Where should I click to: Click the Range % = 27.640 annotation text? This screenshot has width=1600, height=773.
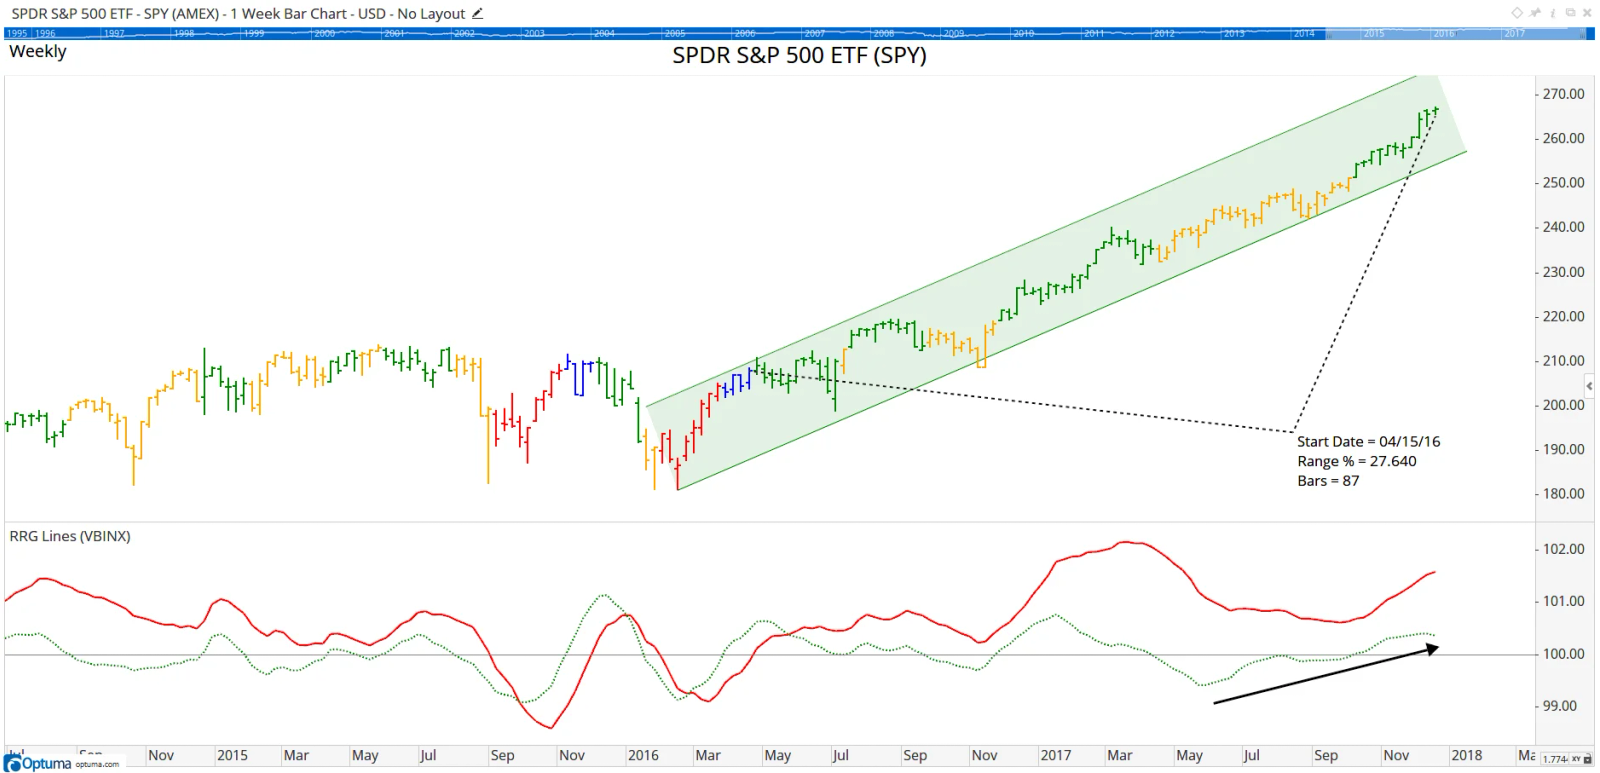1356,461
